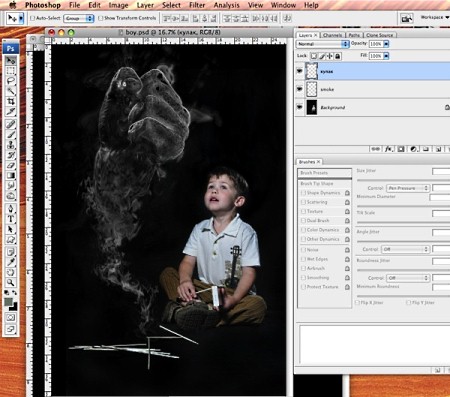Image resolution: width=450 pixels, height=397 pixels.
Task: Open the Fill slider arrow
Action: click(386, 56)
